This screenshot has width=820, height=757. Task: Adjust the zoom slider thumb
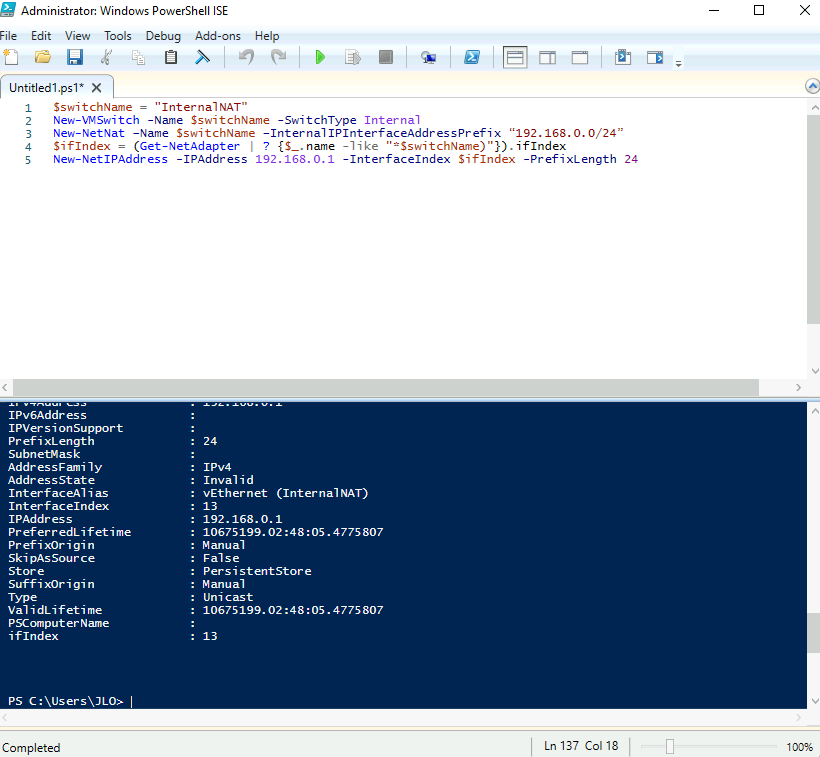point(670,747)
